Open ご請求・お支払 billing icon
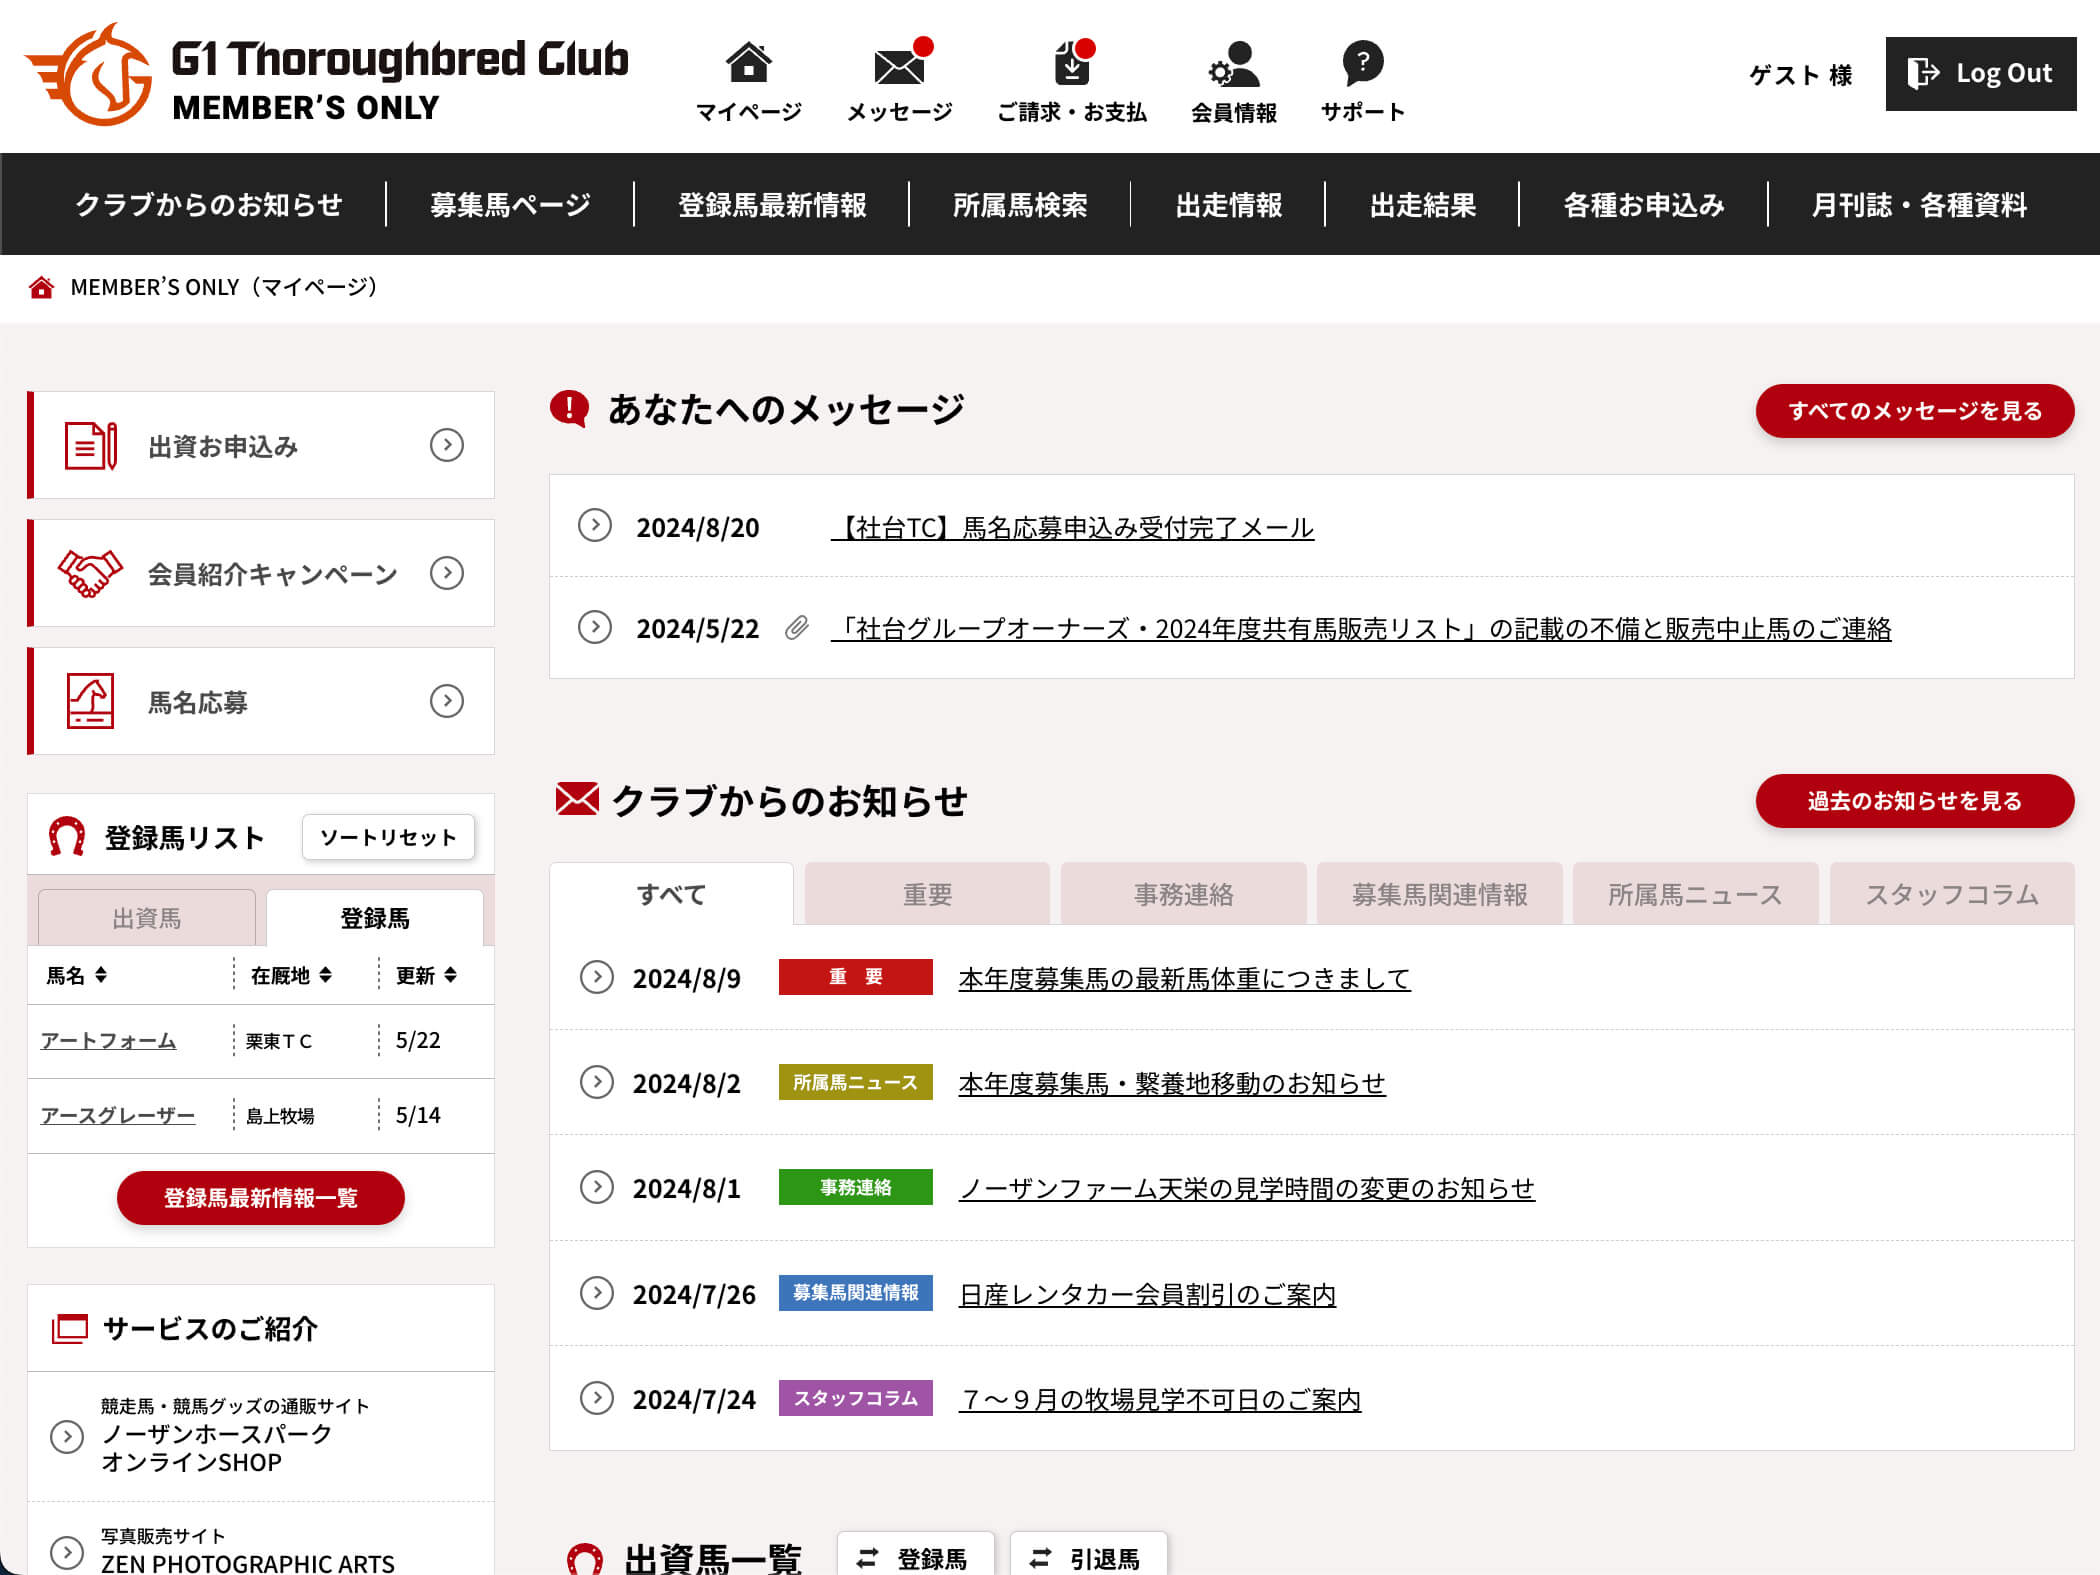 (x=1071, y=64)
